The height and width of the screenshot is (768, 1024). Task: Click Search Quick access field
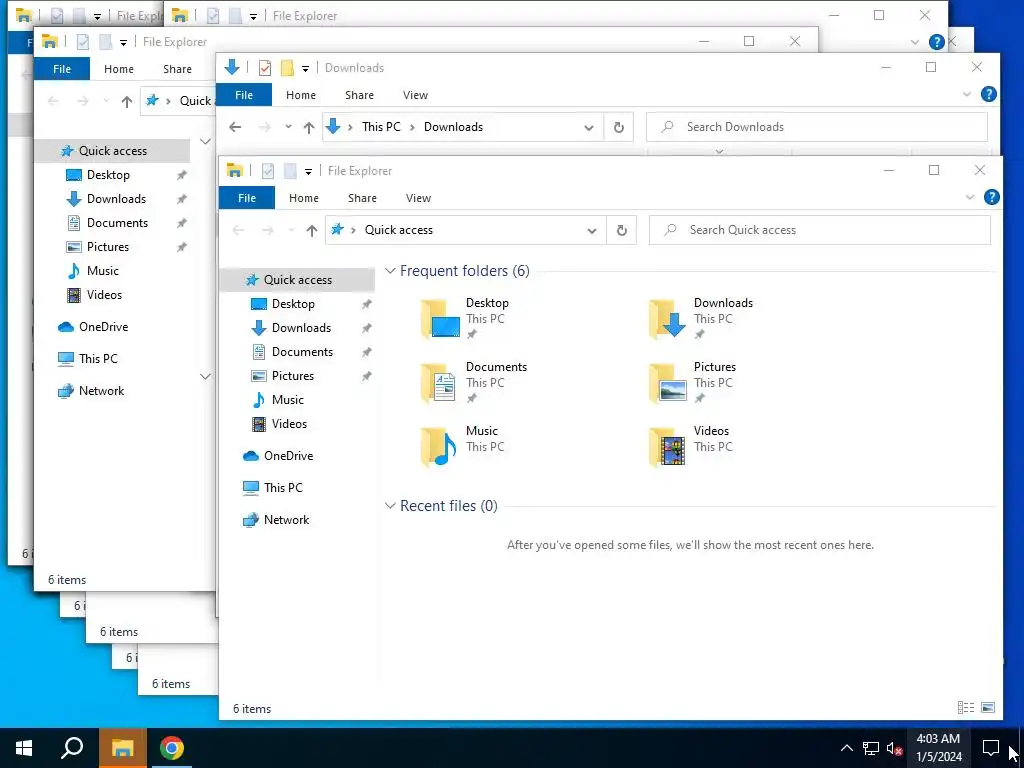pyautogui.click(x=820, y=230)
